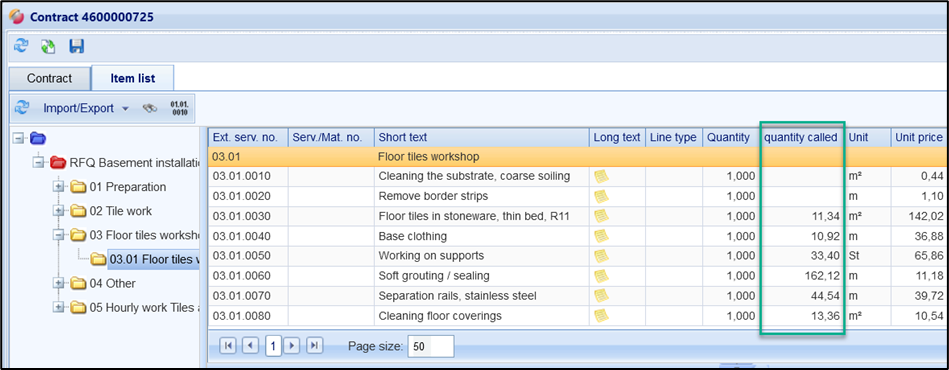This screenshot has height=370, width=949.
Task: Click the 01.01.0010 numbering icon
Action: 179,108
